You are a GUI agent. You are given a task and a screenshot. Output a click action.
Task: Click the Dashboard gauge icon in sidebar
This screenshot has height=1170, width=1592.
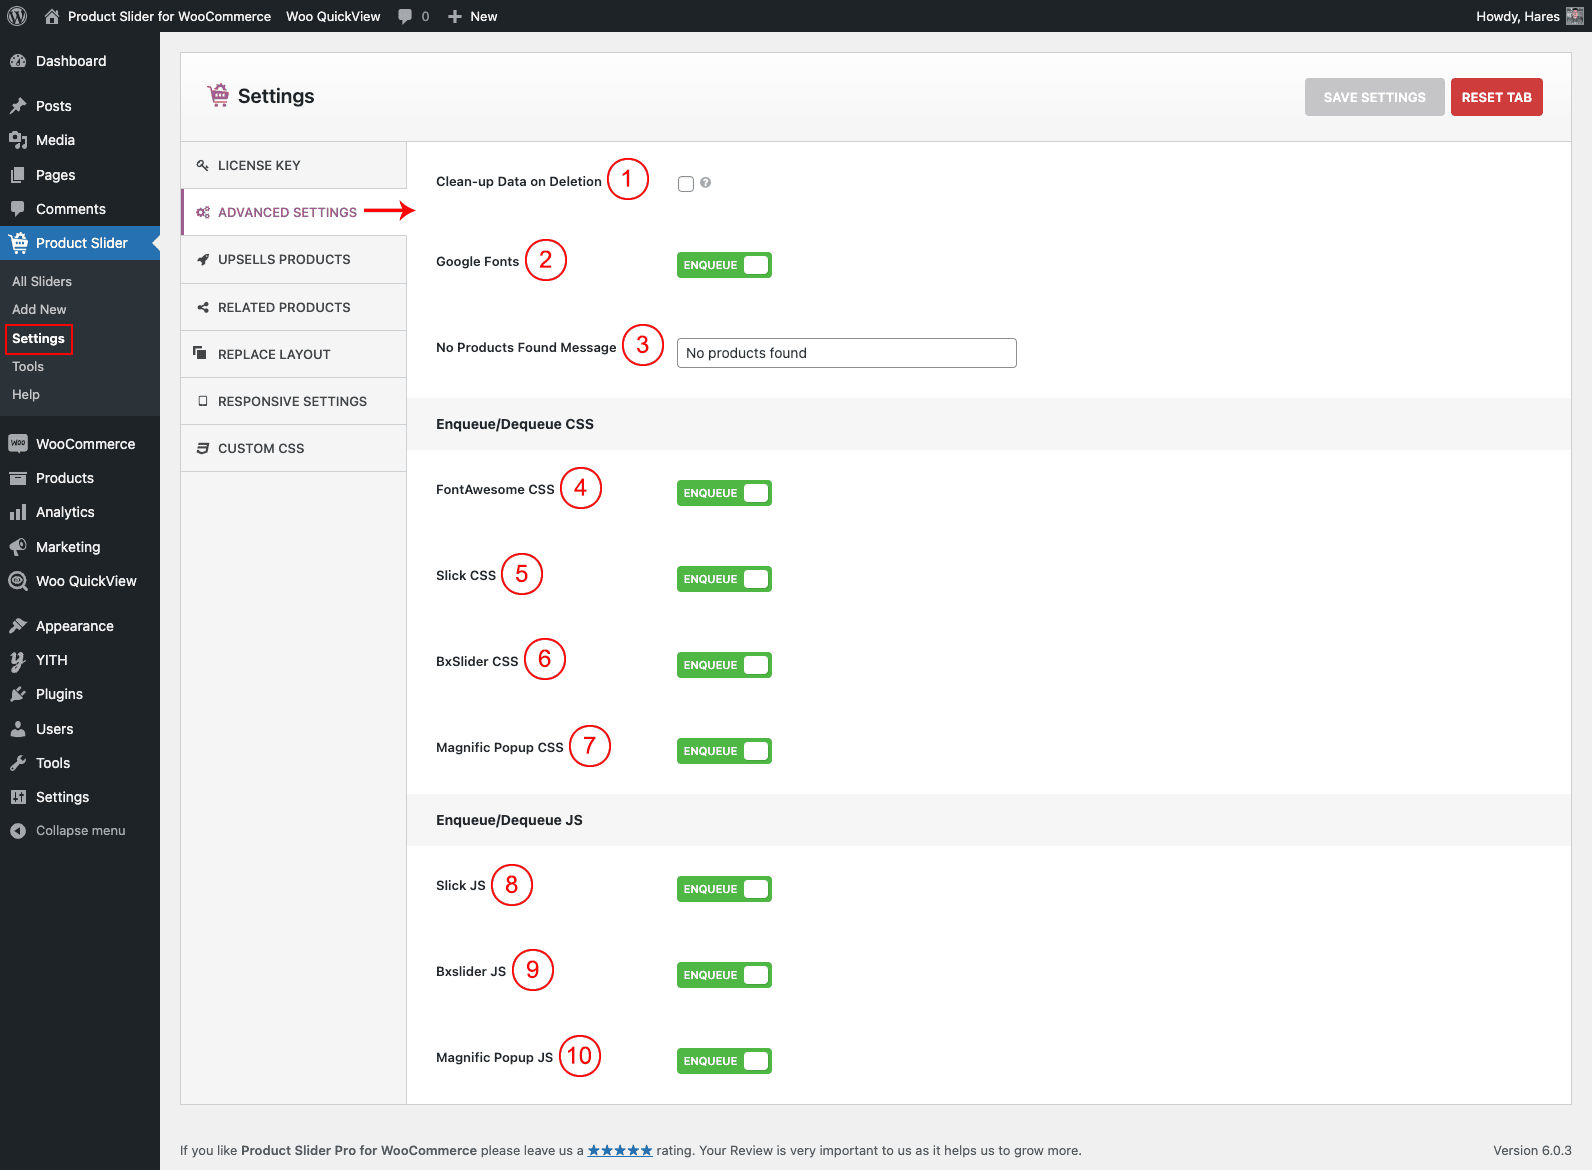[18, 61]
